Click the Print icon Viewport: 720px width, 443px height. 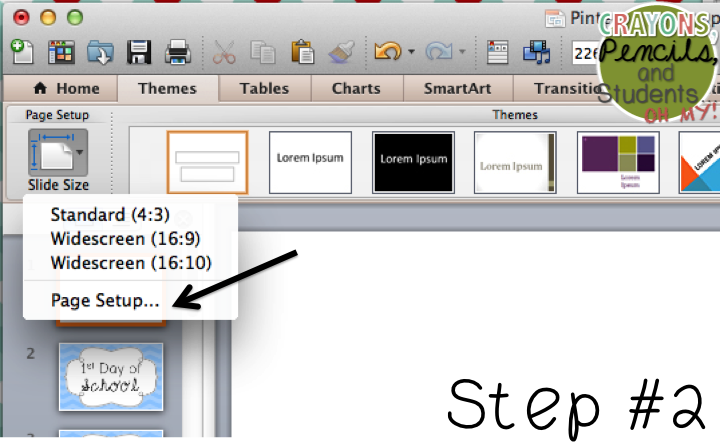pyautogui.click(x=177, y=50)
